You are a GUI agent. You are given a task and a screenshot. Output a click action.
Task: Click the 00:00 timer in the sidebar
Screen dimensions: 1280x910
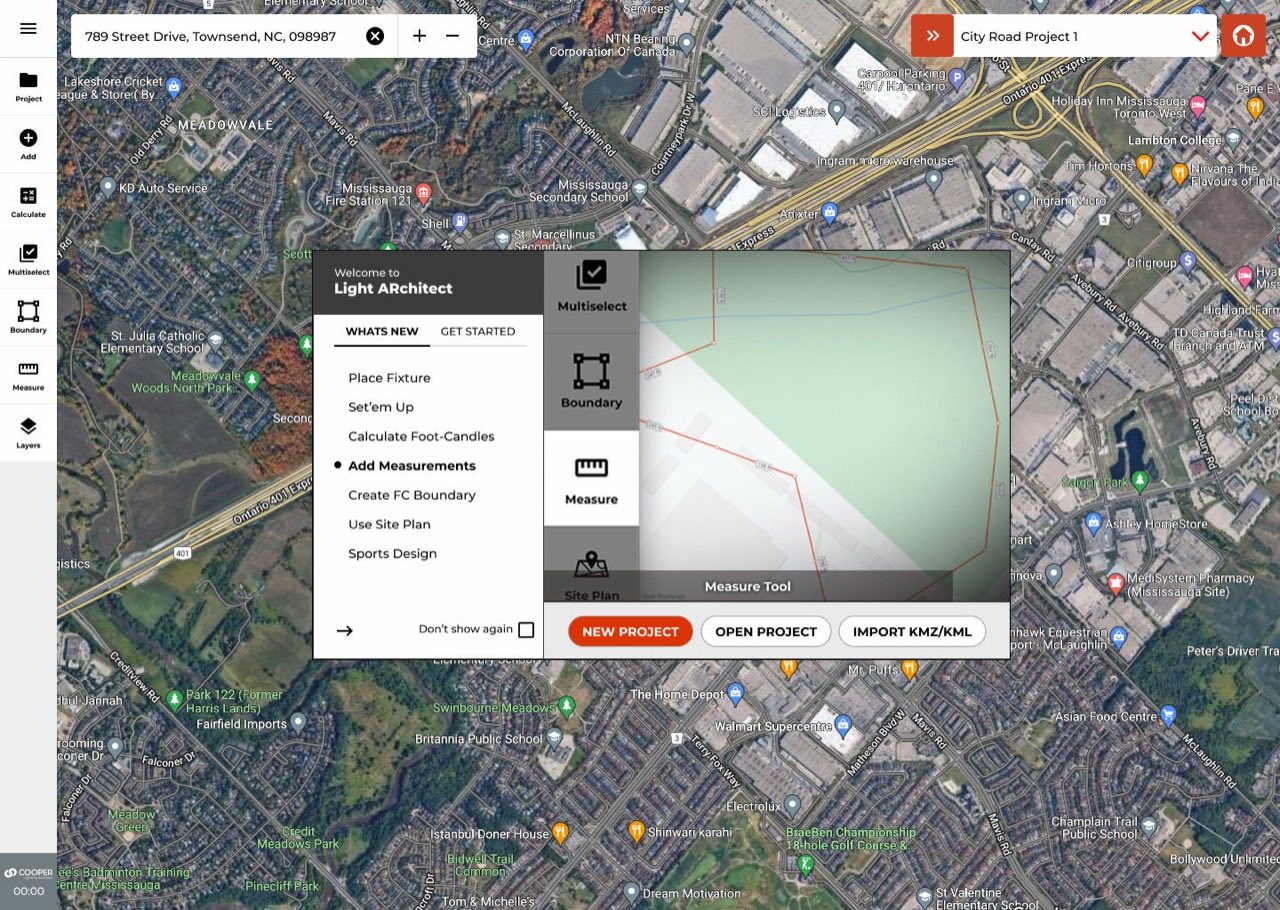(x=28, y=891)
